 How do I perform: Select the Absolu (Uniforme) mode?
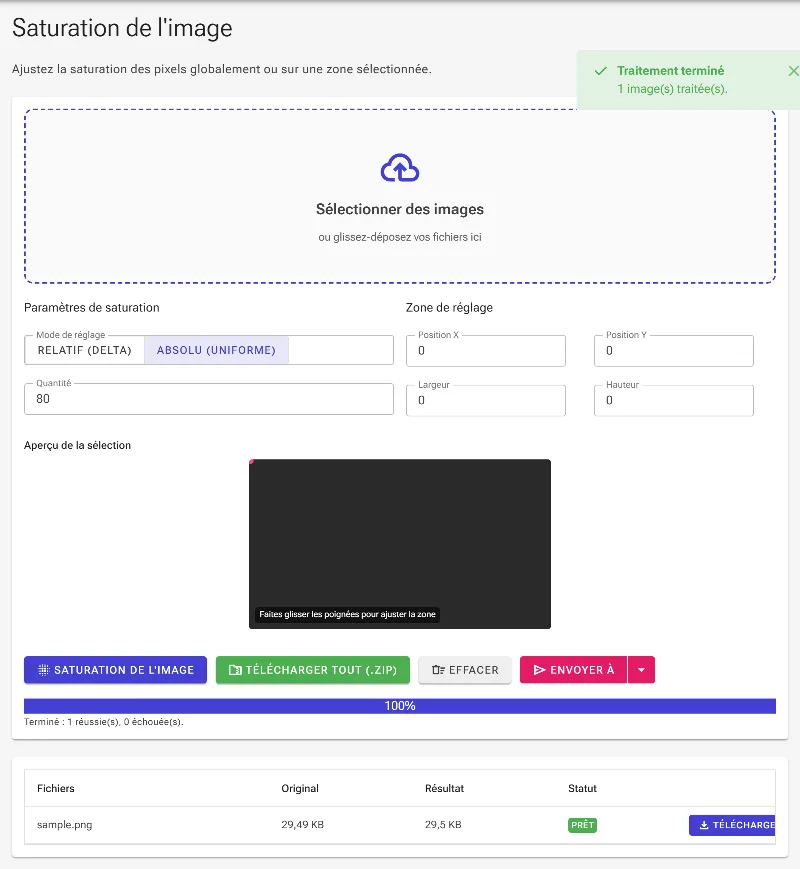216,350
